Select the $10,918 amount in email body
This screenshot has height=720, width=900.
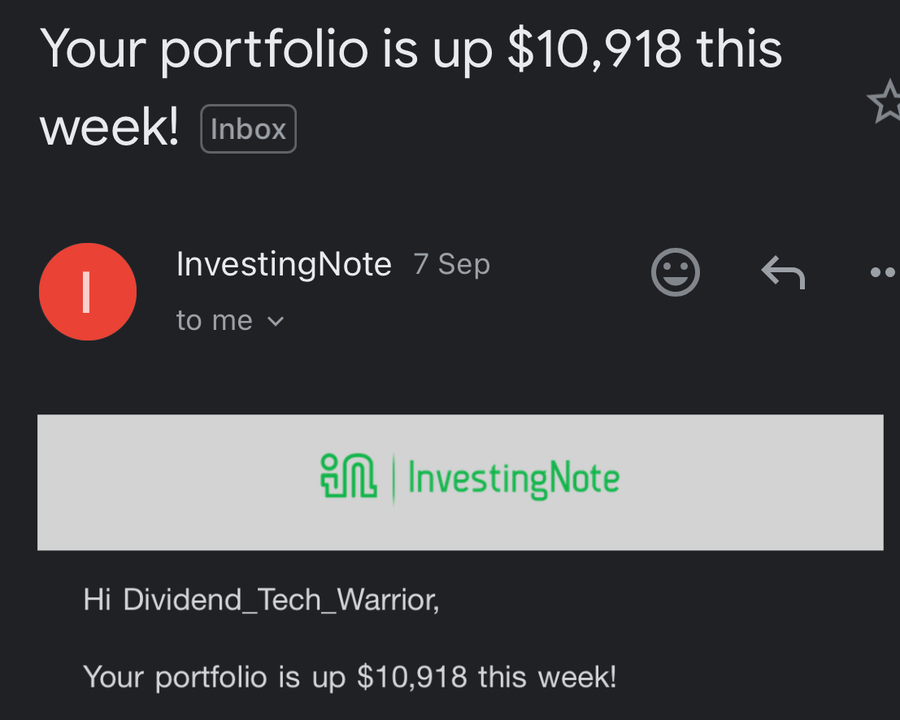tap(412, 676)
